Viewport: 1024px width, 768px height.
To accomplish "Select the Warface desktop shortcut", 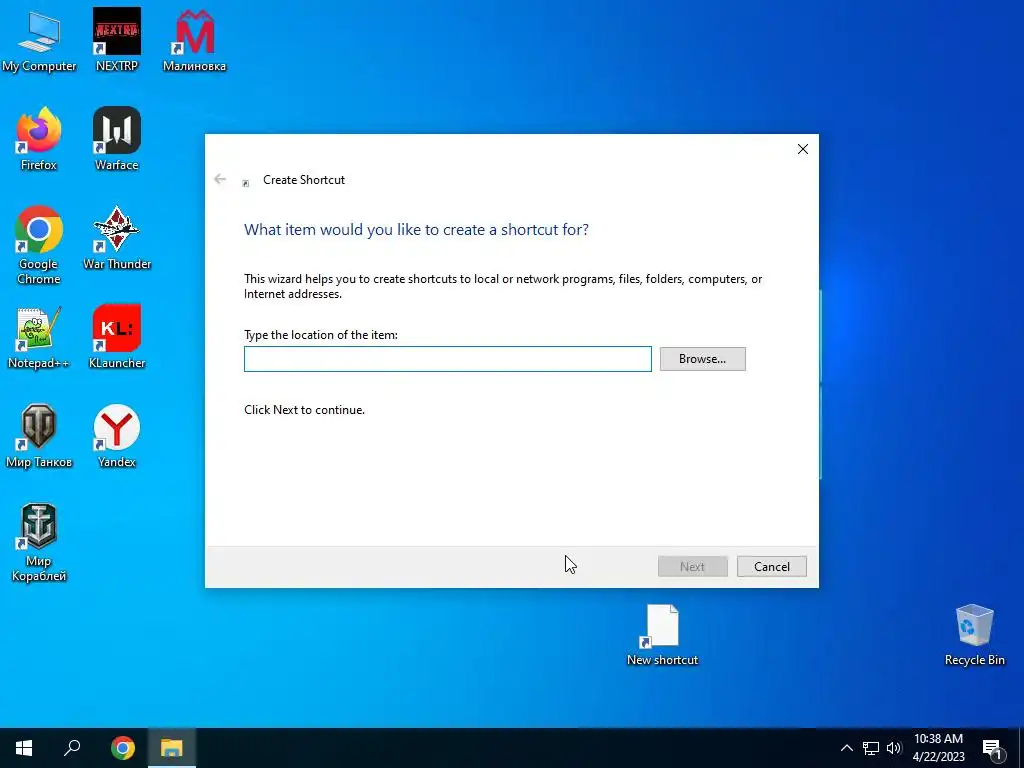I will (117, 139).
